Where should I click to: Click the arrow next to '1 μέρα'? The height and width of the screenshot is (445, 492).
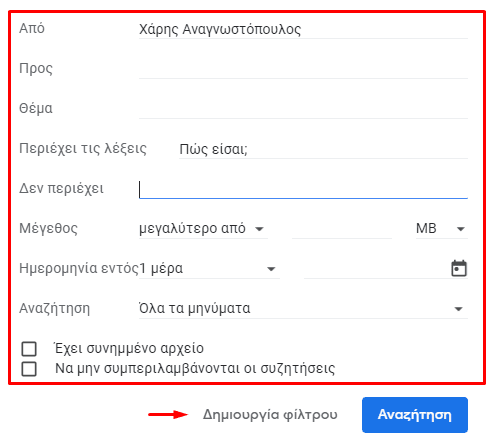(x=271, y=269)
